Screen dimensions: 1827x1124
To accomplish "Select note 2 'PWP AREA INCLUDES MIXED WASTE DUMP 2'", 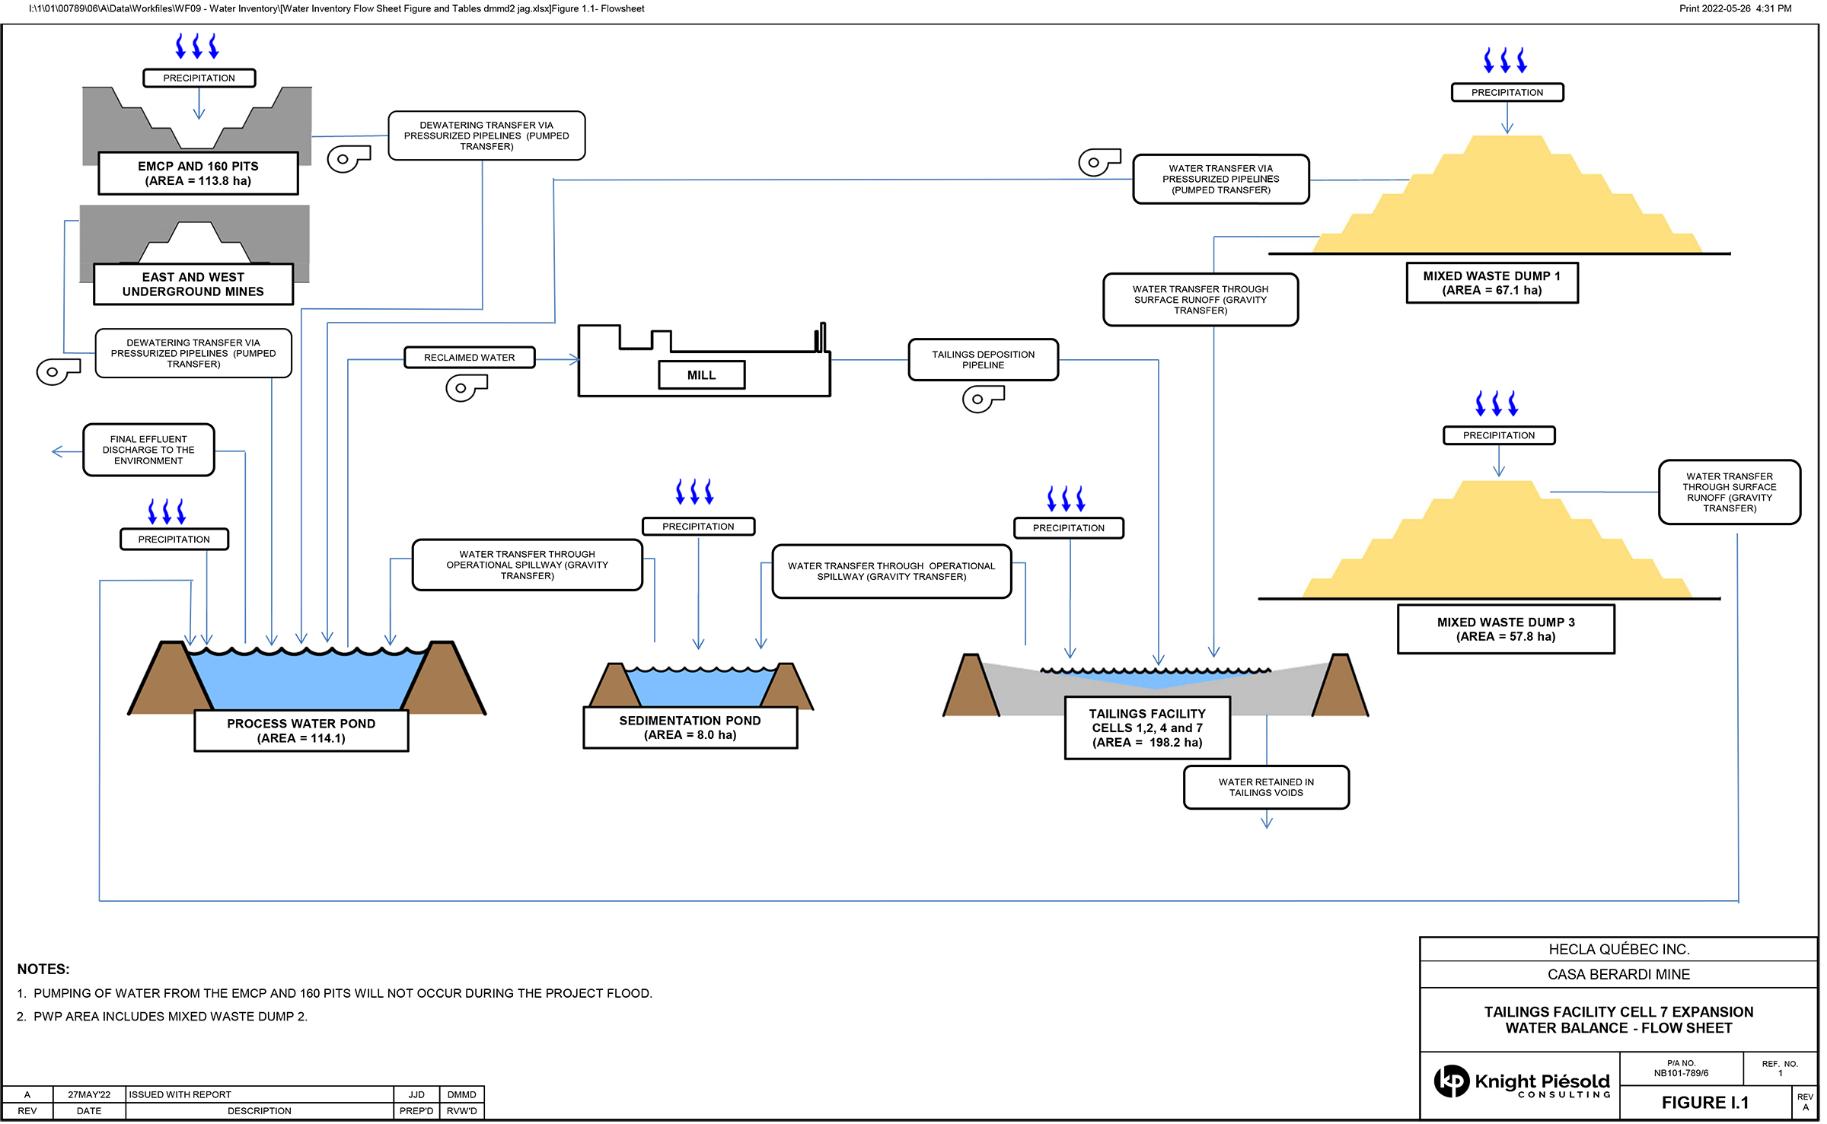I will [162, 1016].
